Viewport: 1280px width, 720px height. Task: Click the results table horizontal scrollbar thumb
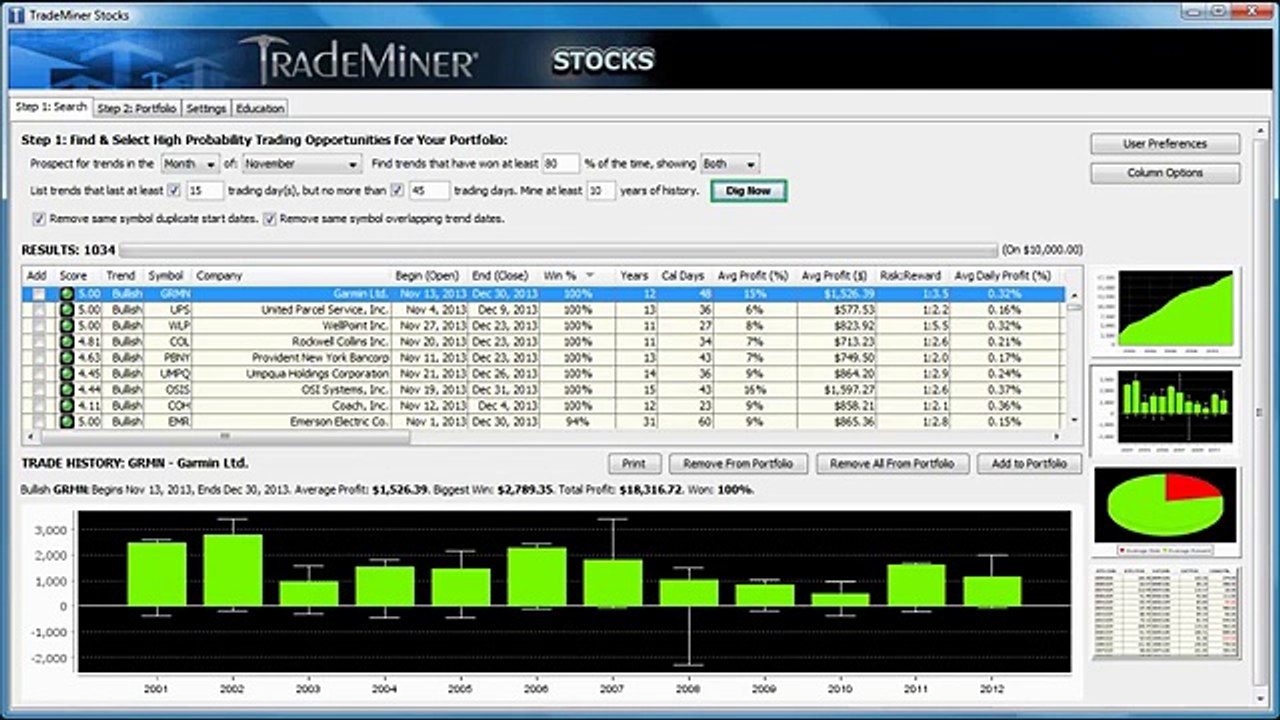point(224,437)
